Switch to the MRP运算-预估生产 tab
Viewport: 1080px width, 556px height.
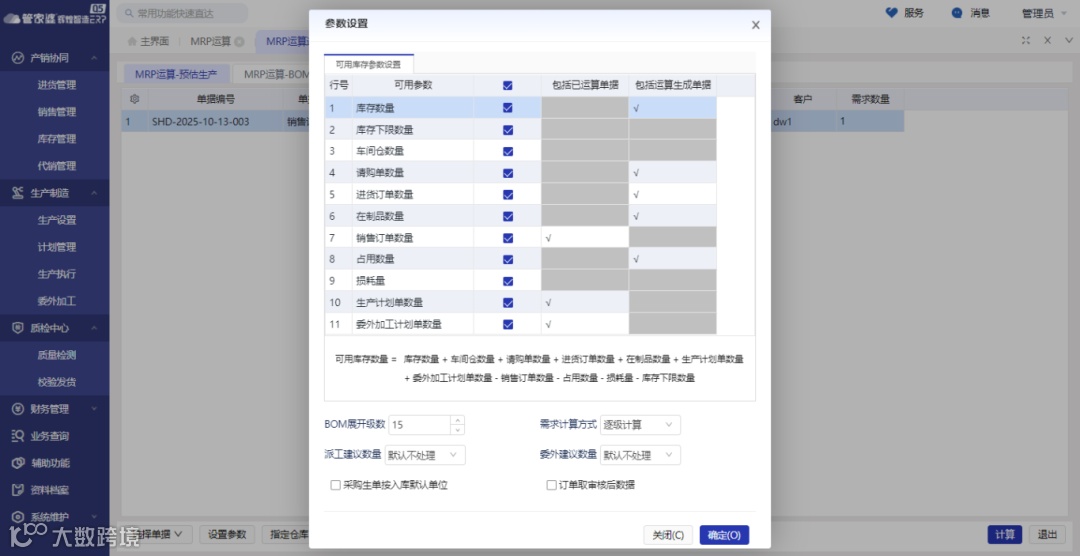[176, 74]
